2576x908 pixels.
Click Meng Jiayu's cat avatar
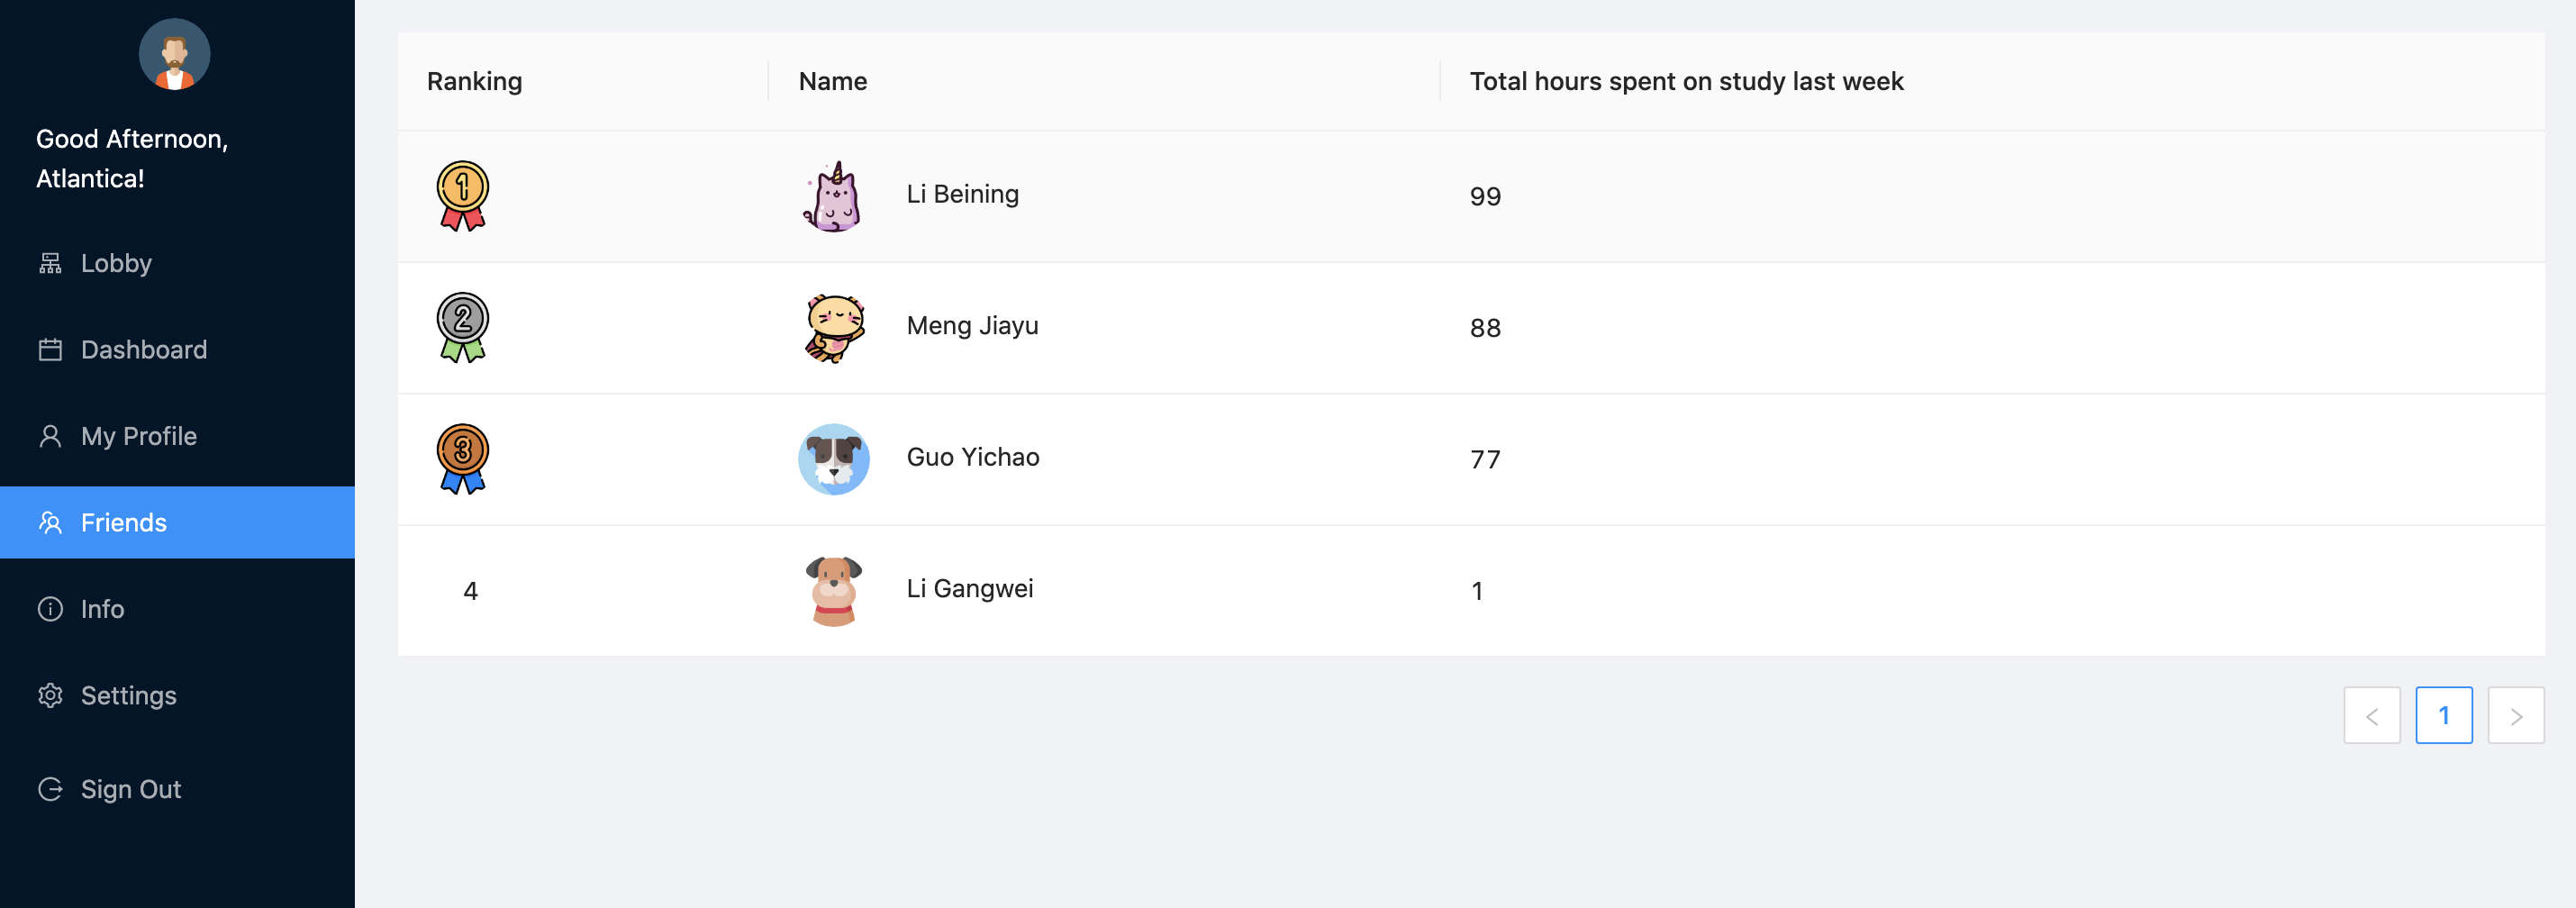(x=834, y=327)
